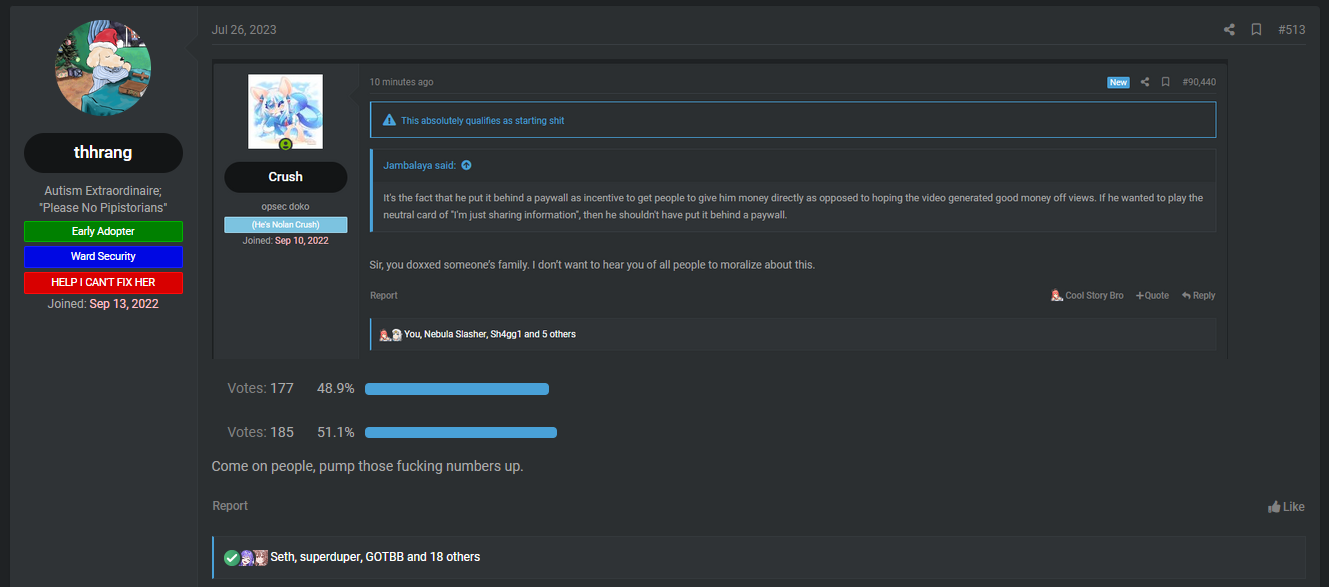Click the warning triangle icon in the notice banner
The height and width of the screenshot is (587, 1329).
[x=389, y=120]
